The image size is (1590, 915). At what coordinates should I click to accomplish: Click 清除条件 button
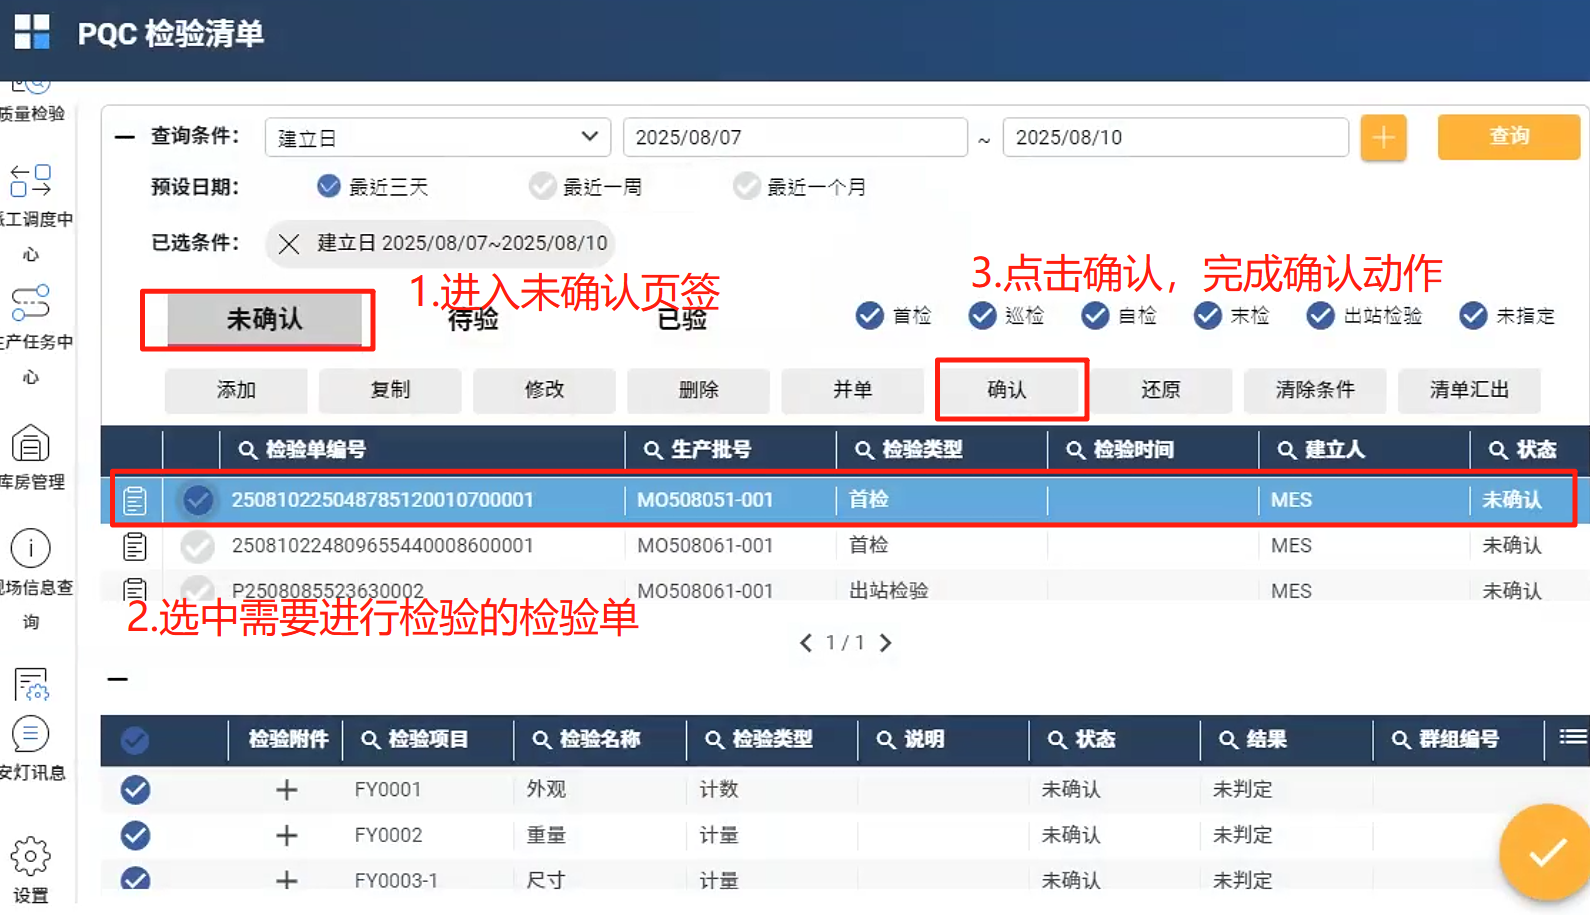[x=1315, y=390]
